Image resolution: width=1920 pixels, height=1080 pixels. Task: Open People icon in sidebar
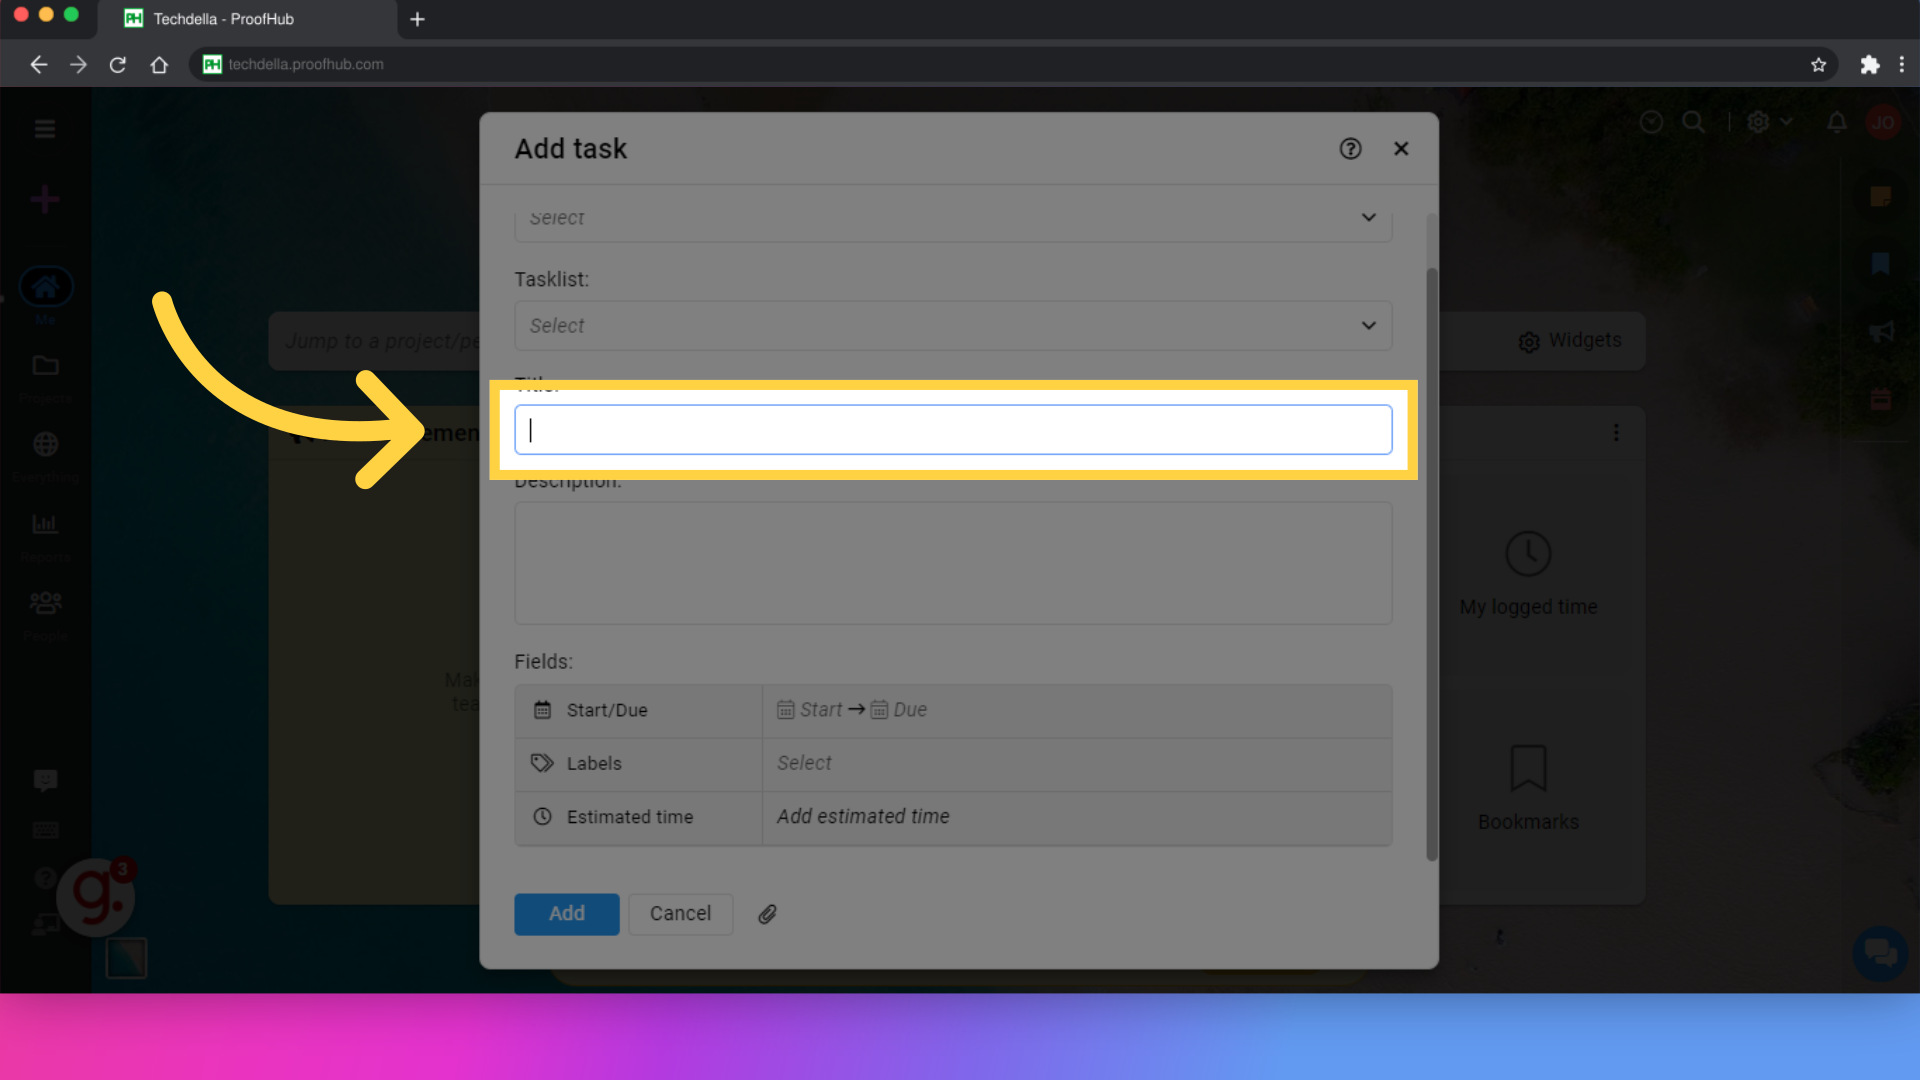pos(45,603)
